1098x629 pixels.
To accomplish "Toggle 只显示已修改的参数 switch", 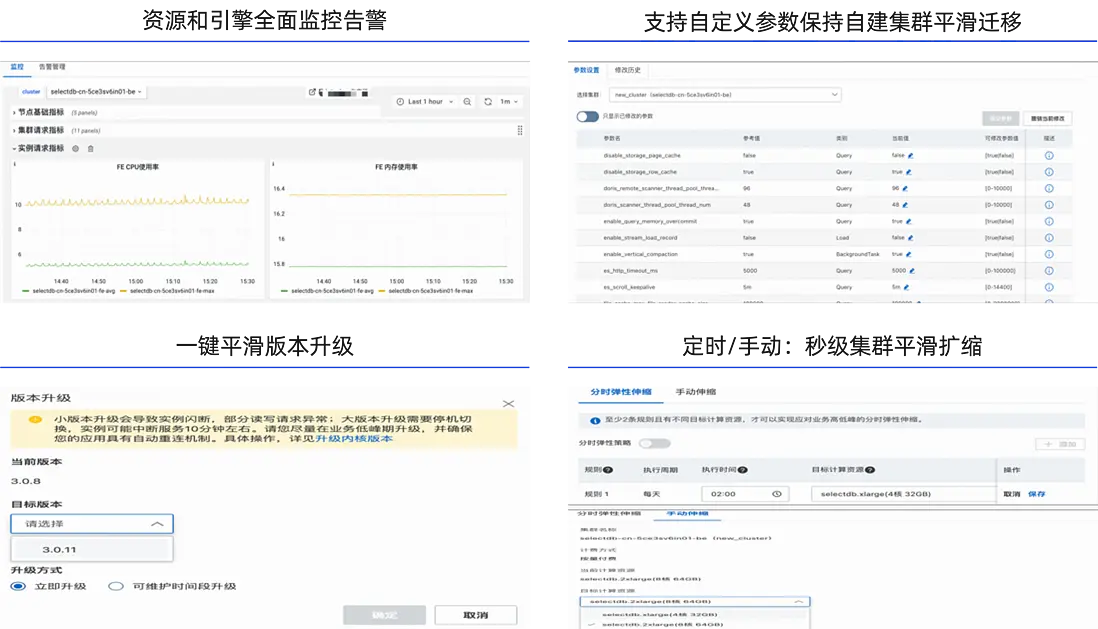I will tap(588, 116).
